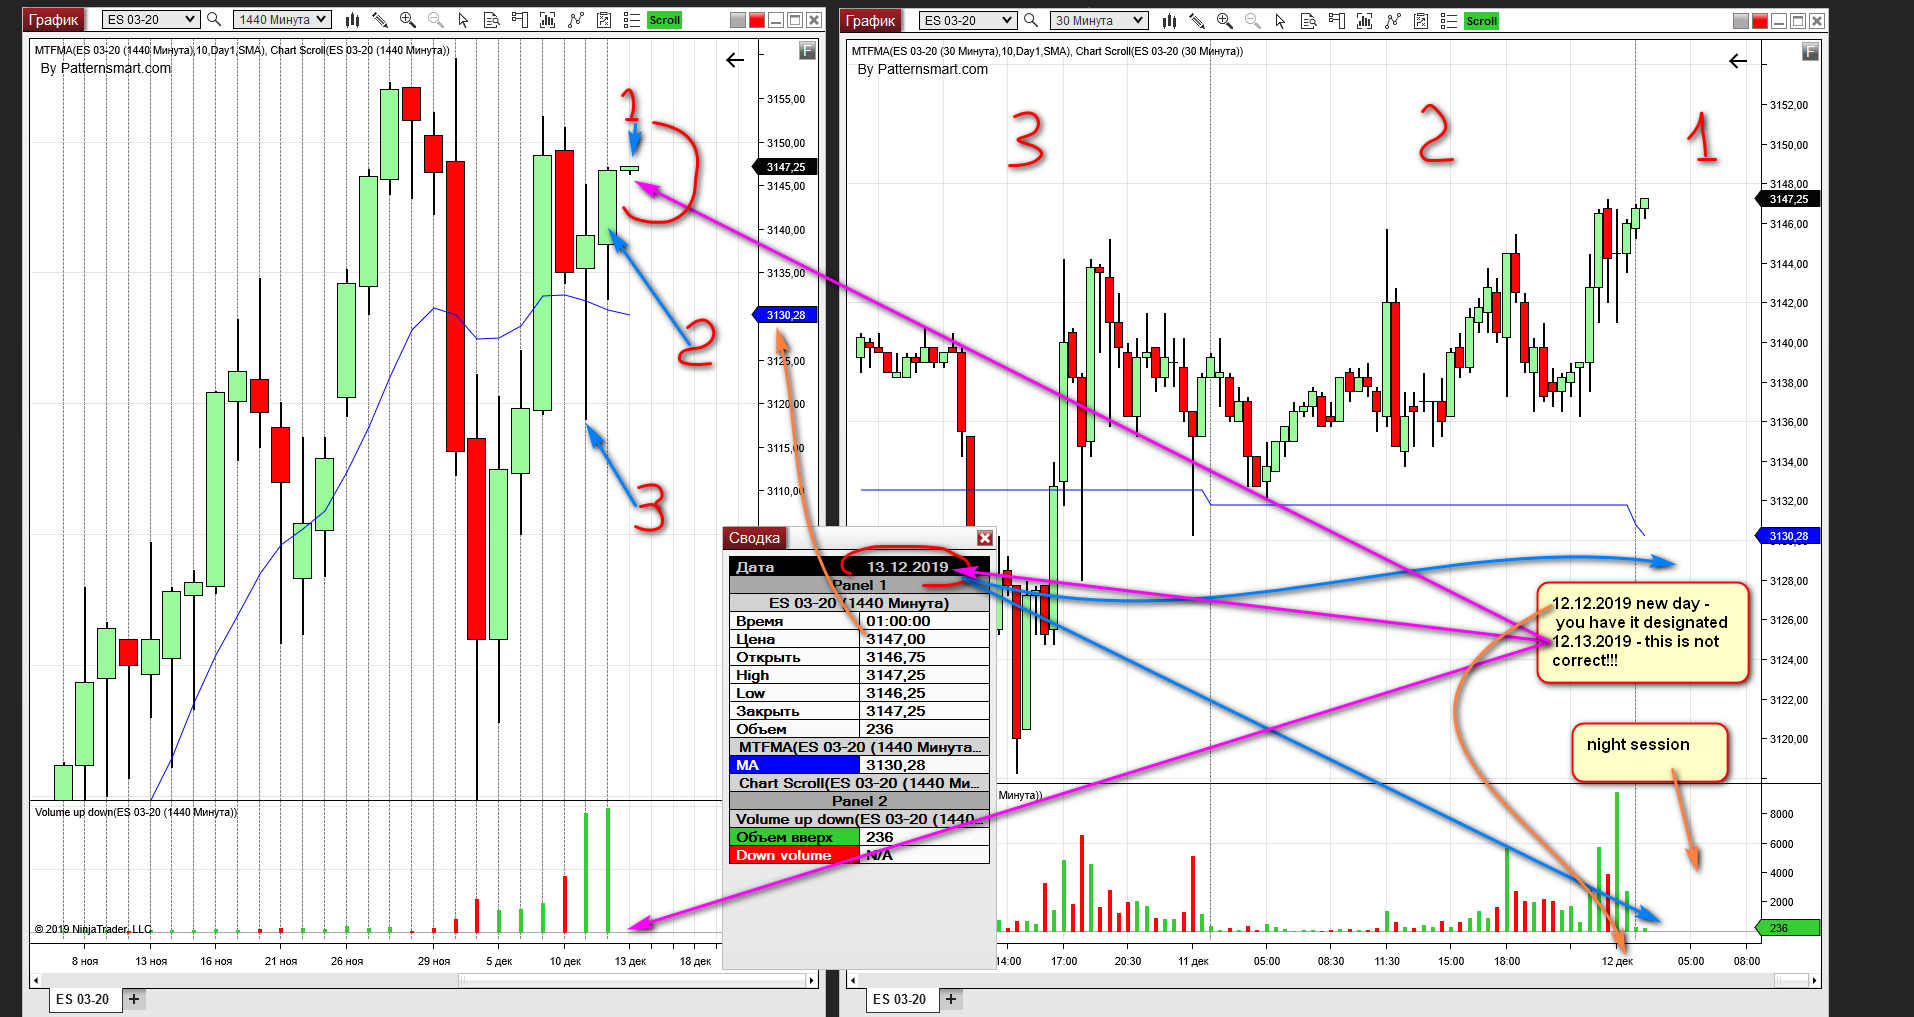This screenshot has height=1017, width=1914.
Task: Show the Data Box from the 1440 Минута chart toolbar
Action: (x=491, y=20)
